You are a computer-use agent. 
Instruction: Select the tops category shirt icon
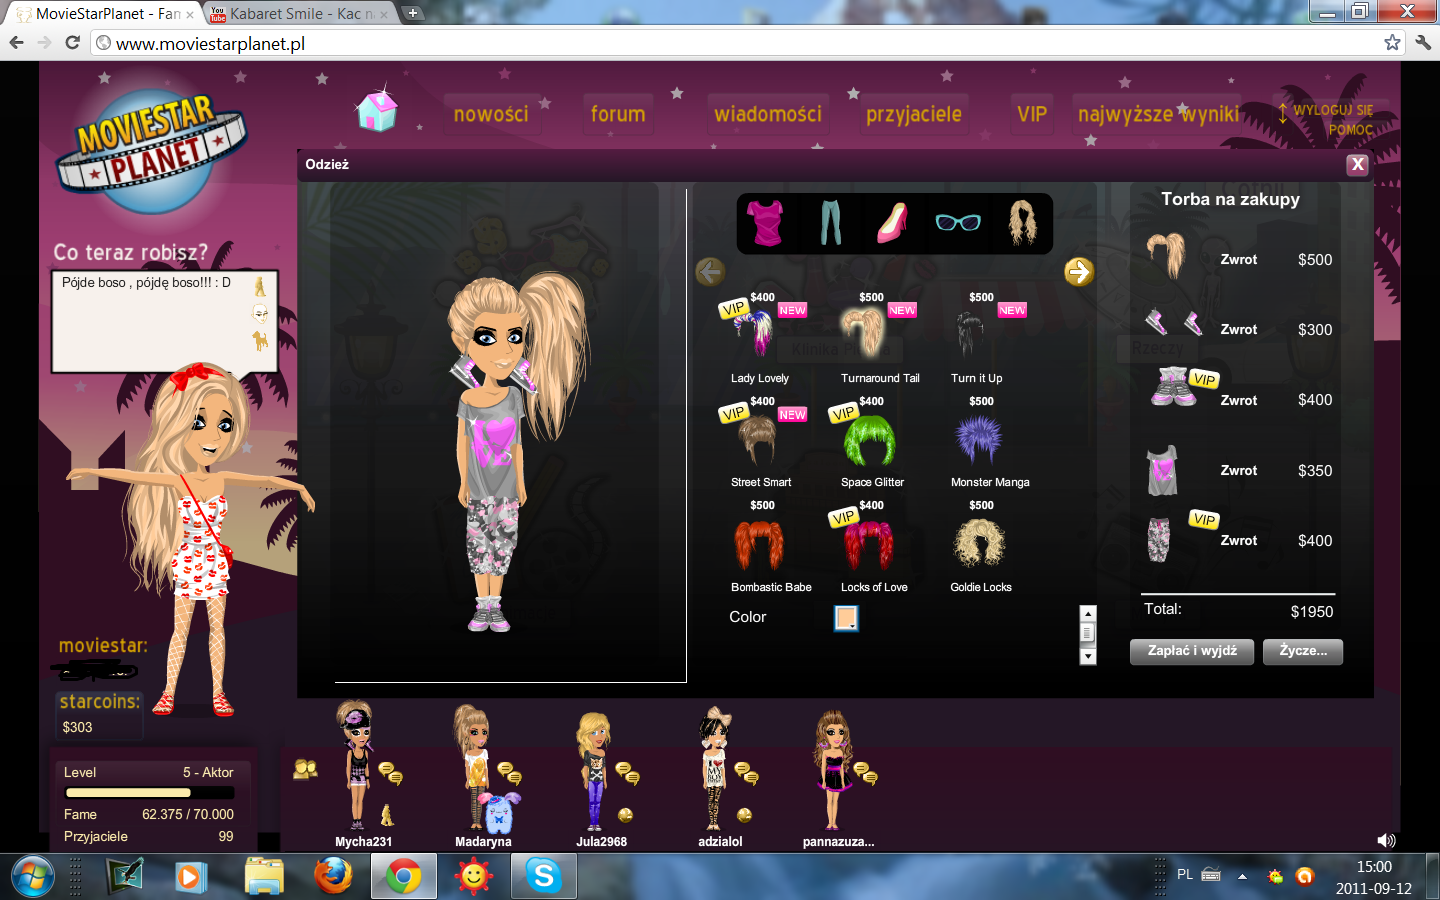[766, 222]
